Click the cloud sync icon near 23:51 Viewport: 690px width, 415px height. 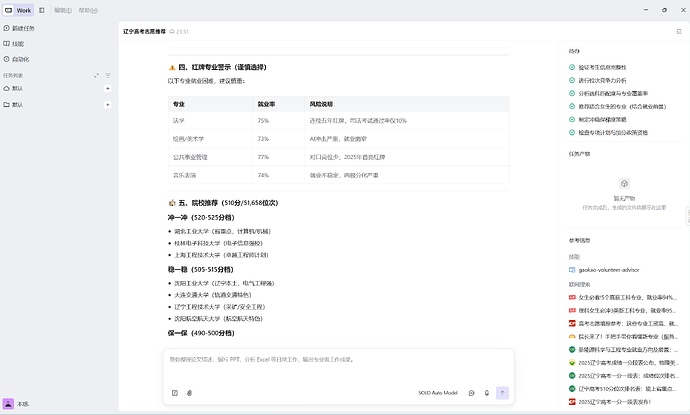pos(172,32)
